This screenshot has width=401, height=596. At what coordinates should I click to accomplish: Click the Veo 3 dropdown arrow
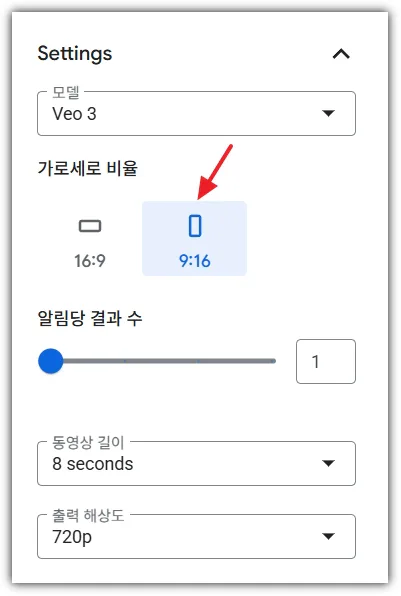328,113
